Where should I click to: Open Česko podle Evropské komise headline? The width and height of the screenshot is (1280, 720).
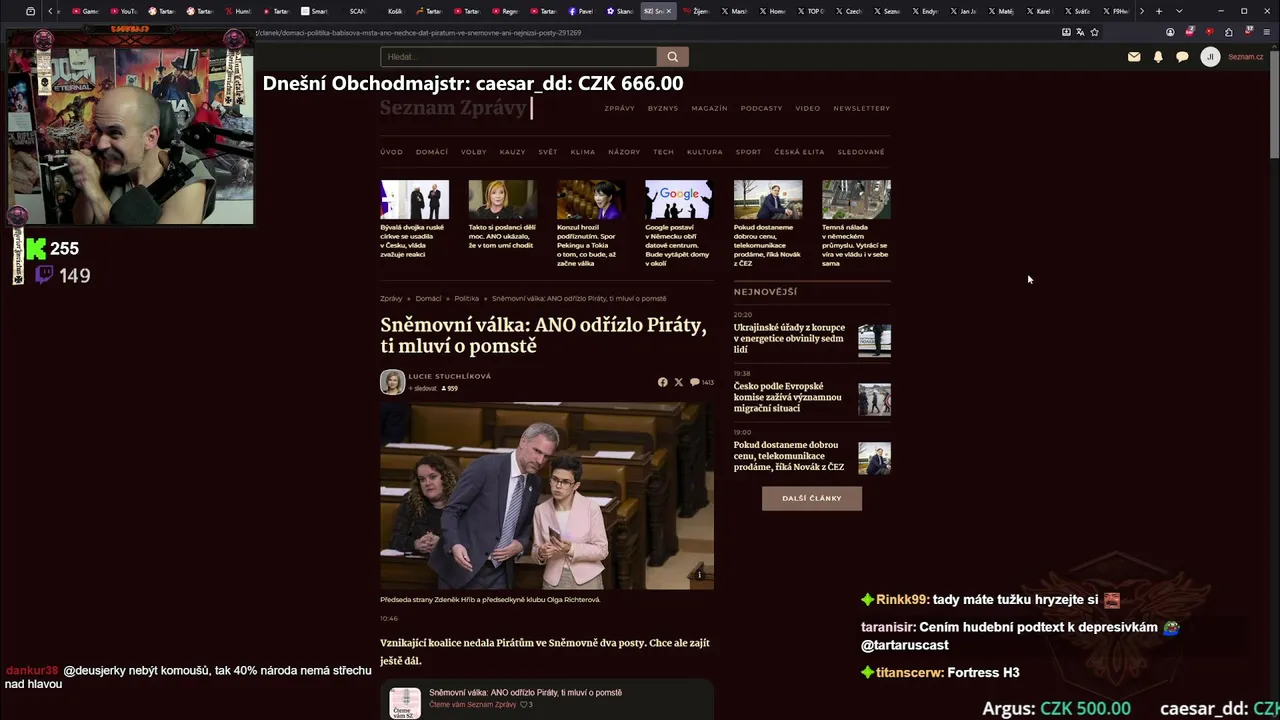787,397
